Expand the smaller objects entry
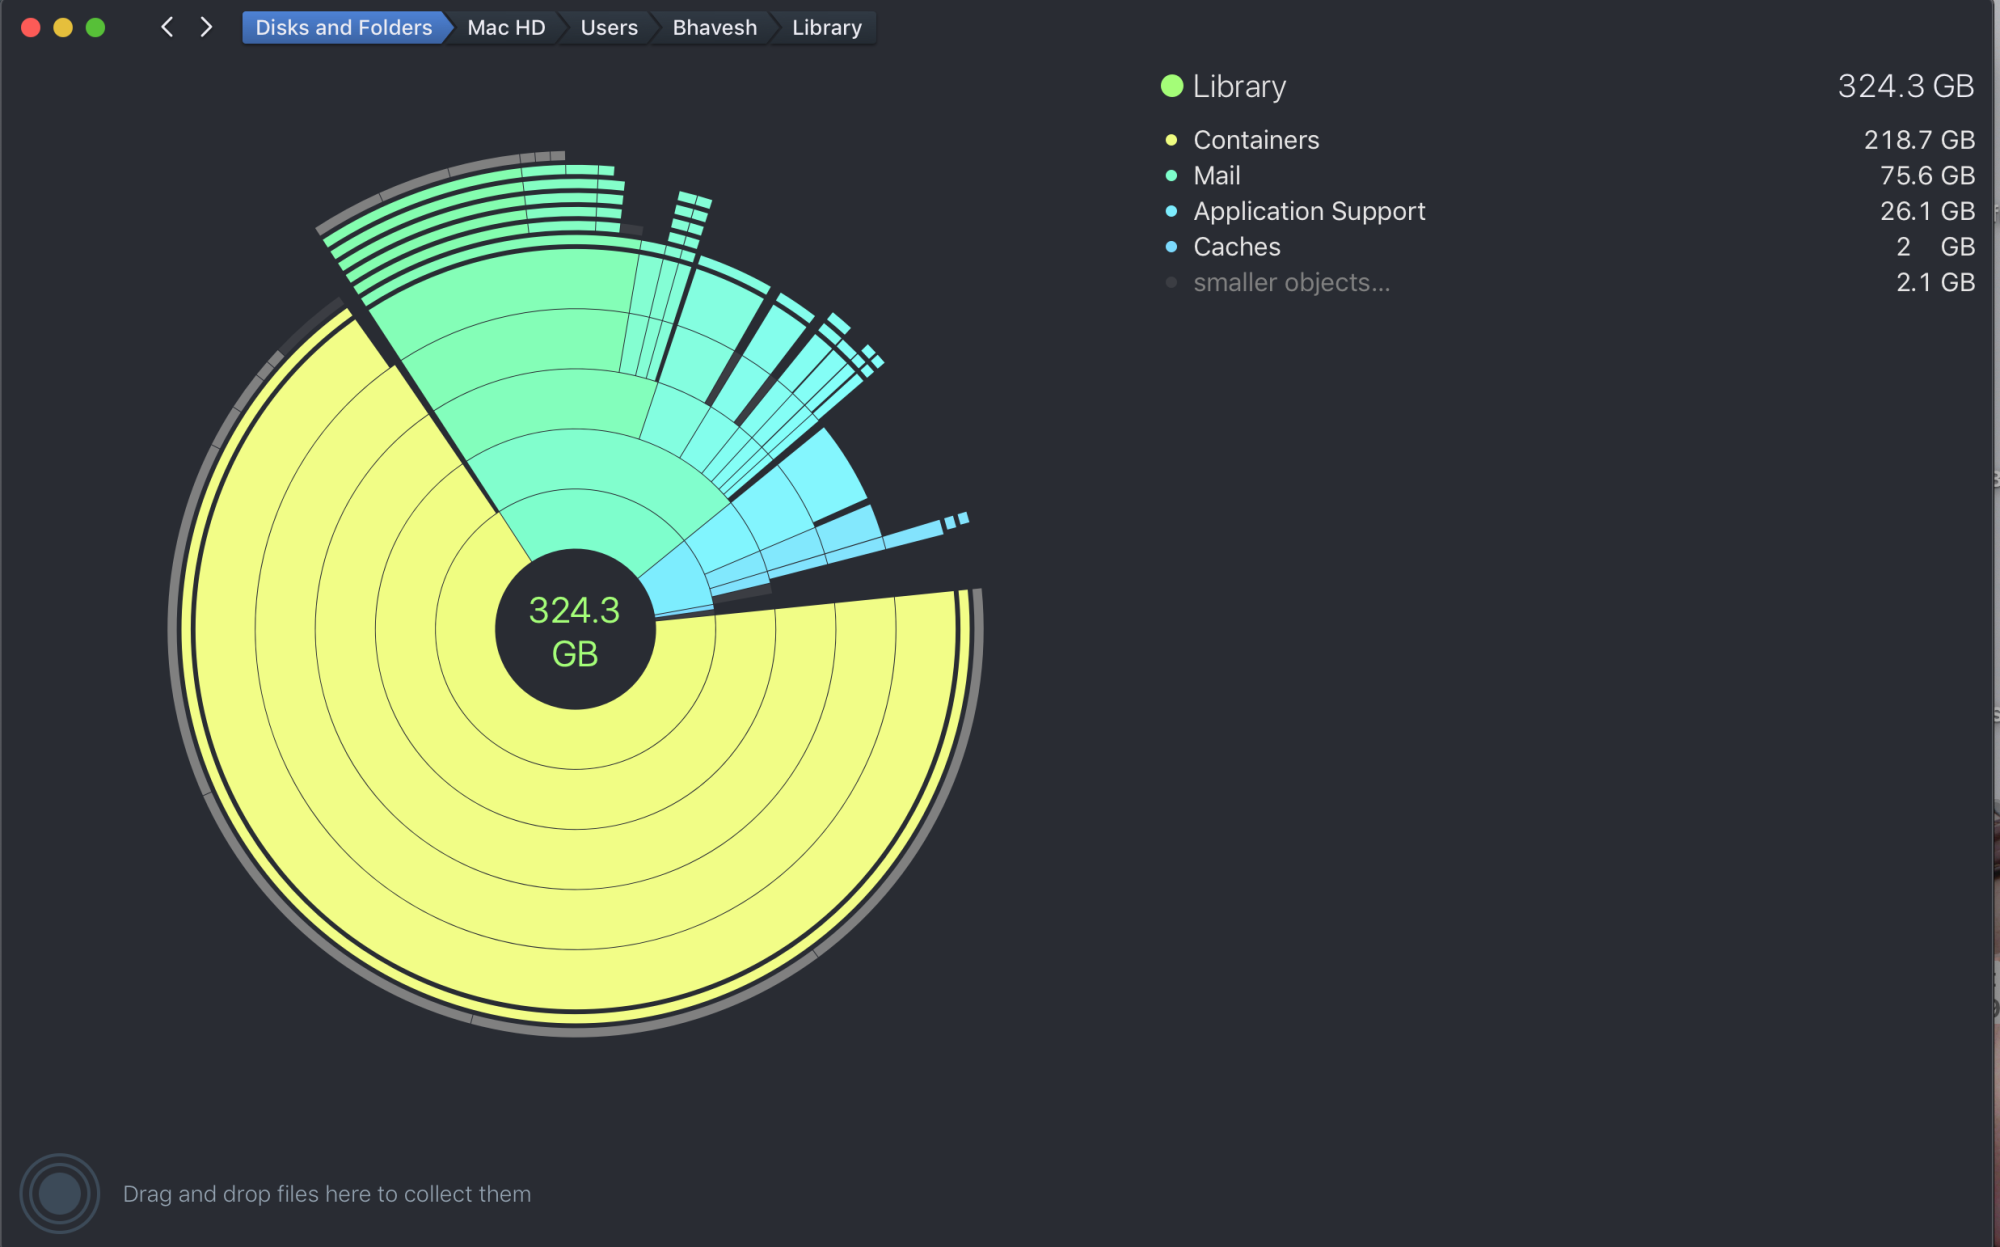Image resolution: width=2000 pixels, height=1247 pixels. pos(1291,283)
